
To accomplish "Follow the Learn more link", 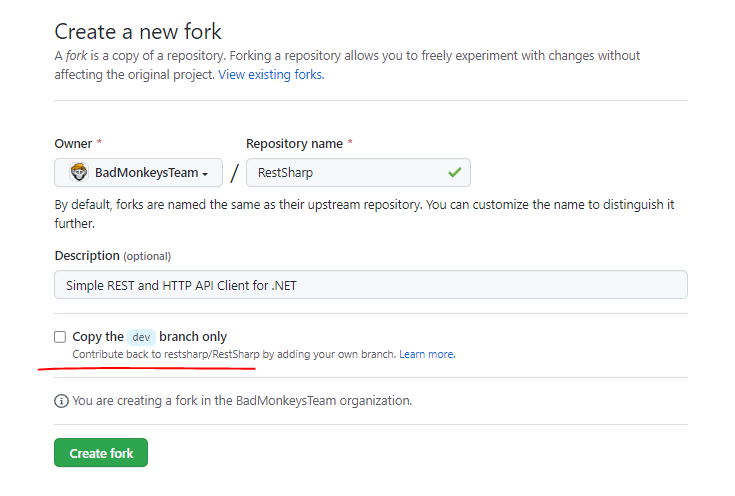I will [427, 354].
